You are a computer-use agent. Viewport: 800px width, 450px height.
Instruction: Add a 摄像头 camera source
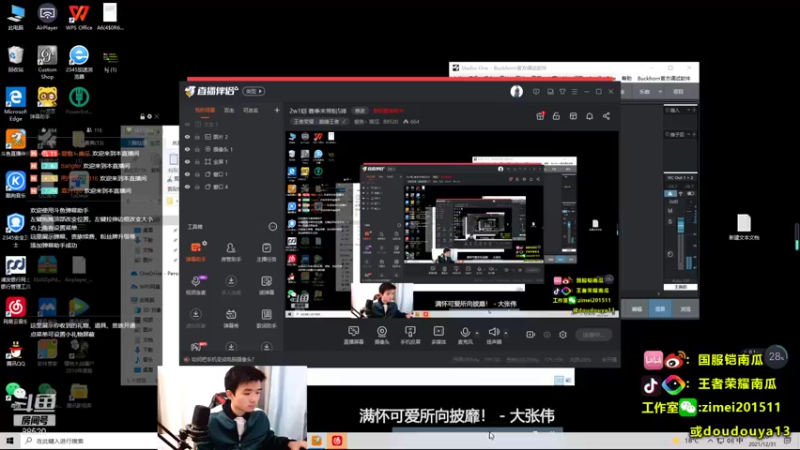pyautogui.click(x=382, y=335)
